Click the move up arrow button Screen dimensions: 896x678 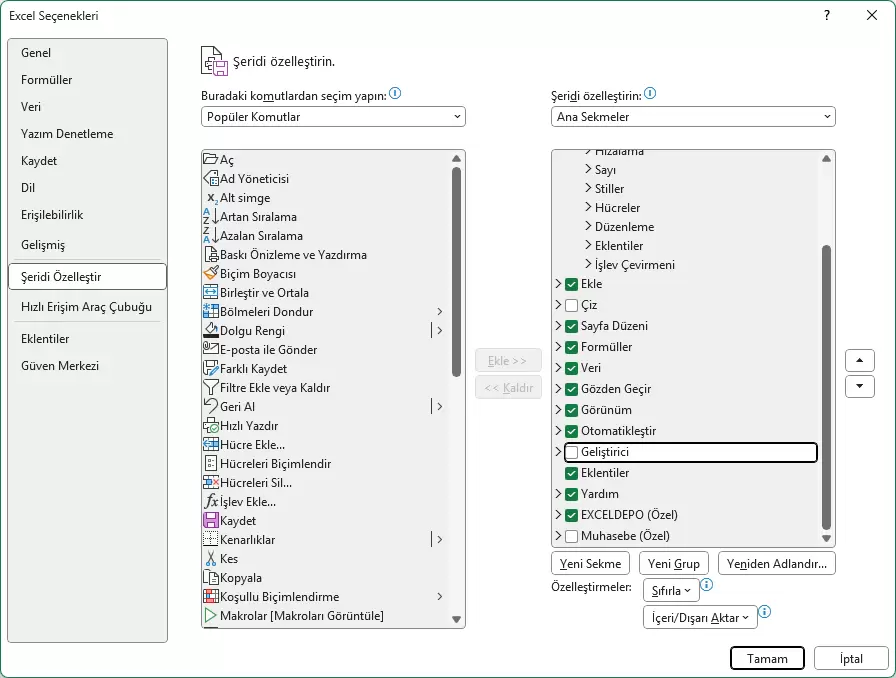click(859, 361)
